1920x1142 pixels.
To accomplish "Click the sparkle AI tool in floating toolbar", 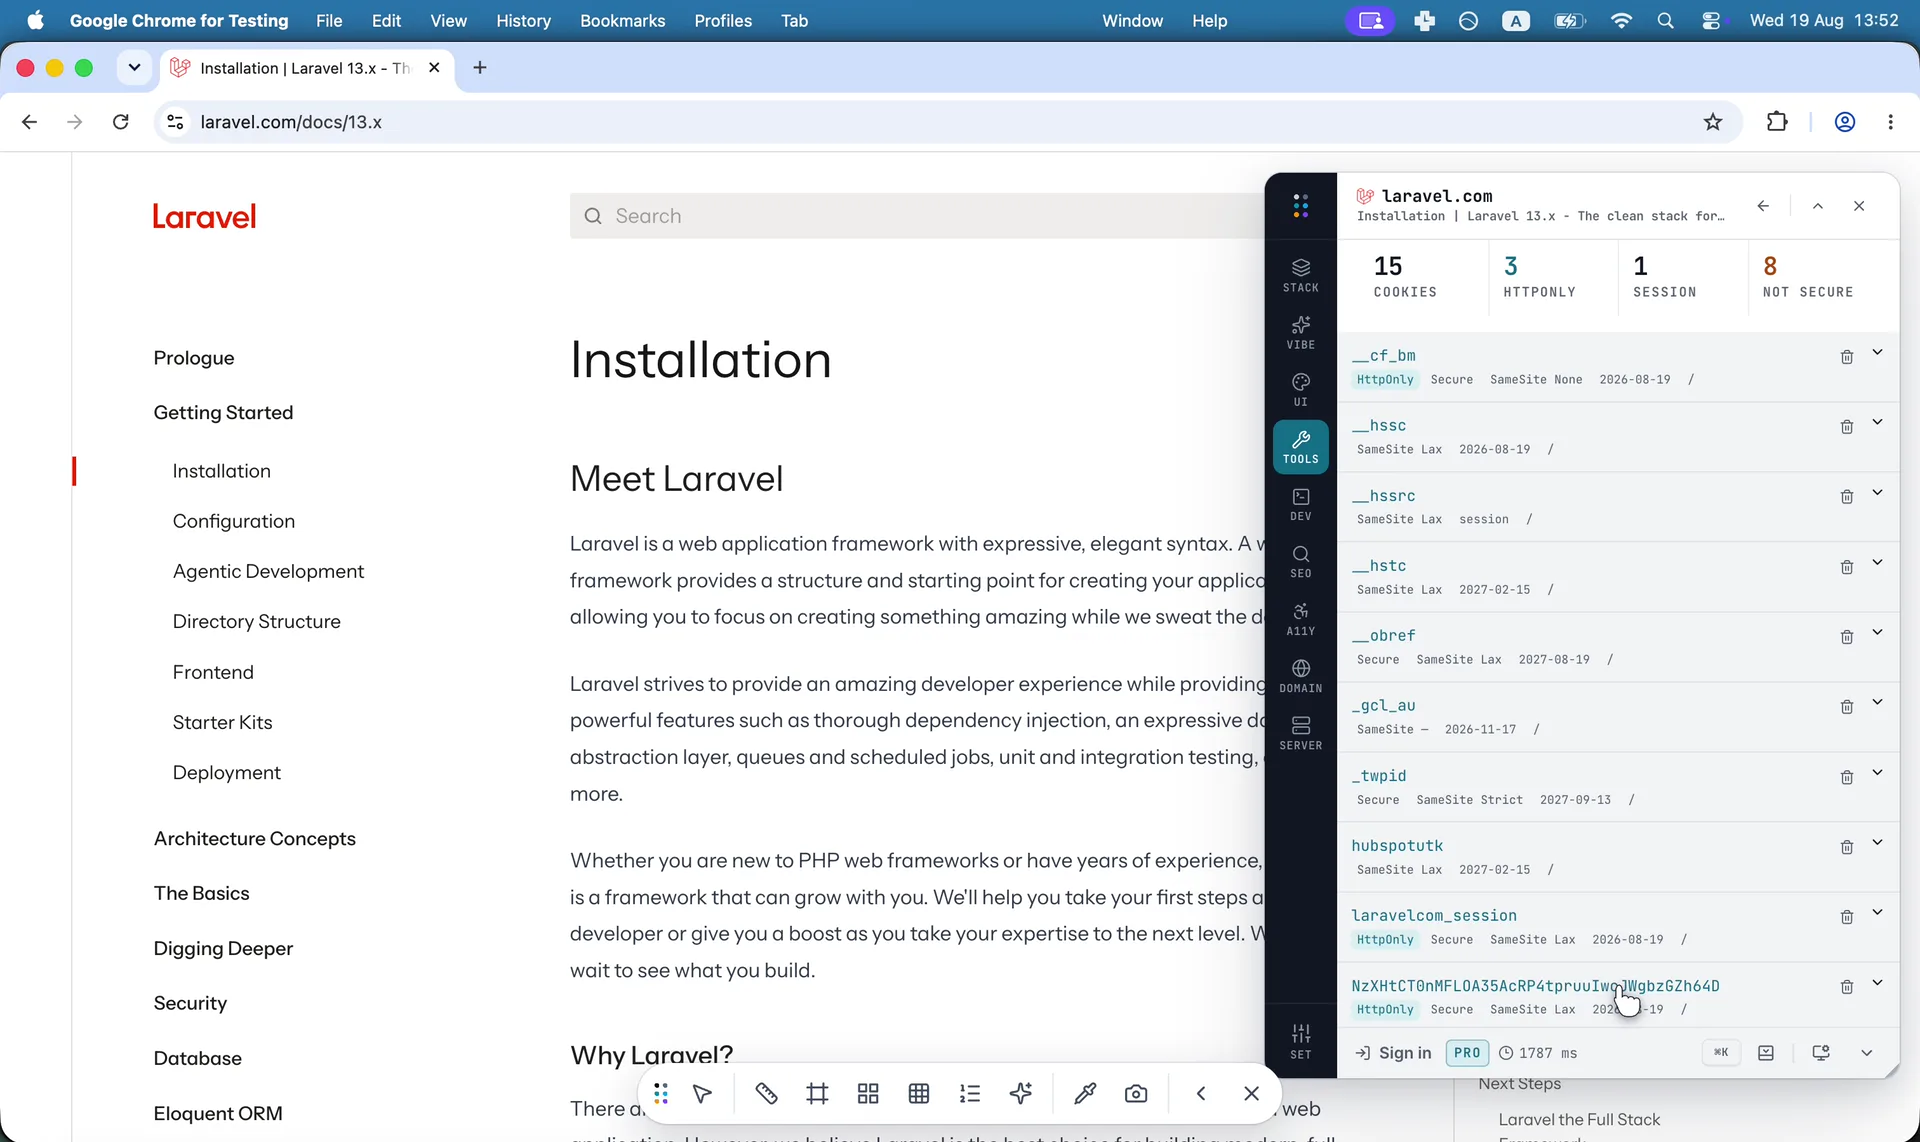I will pyautogui.click(x=1021, y=1094).
